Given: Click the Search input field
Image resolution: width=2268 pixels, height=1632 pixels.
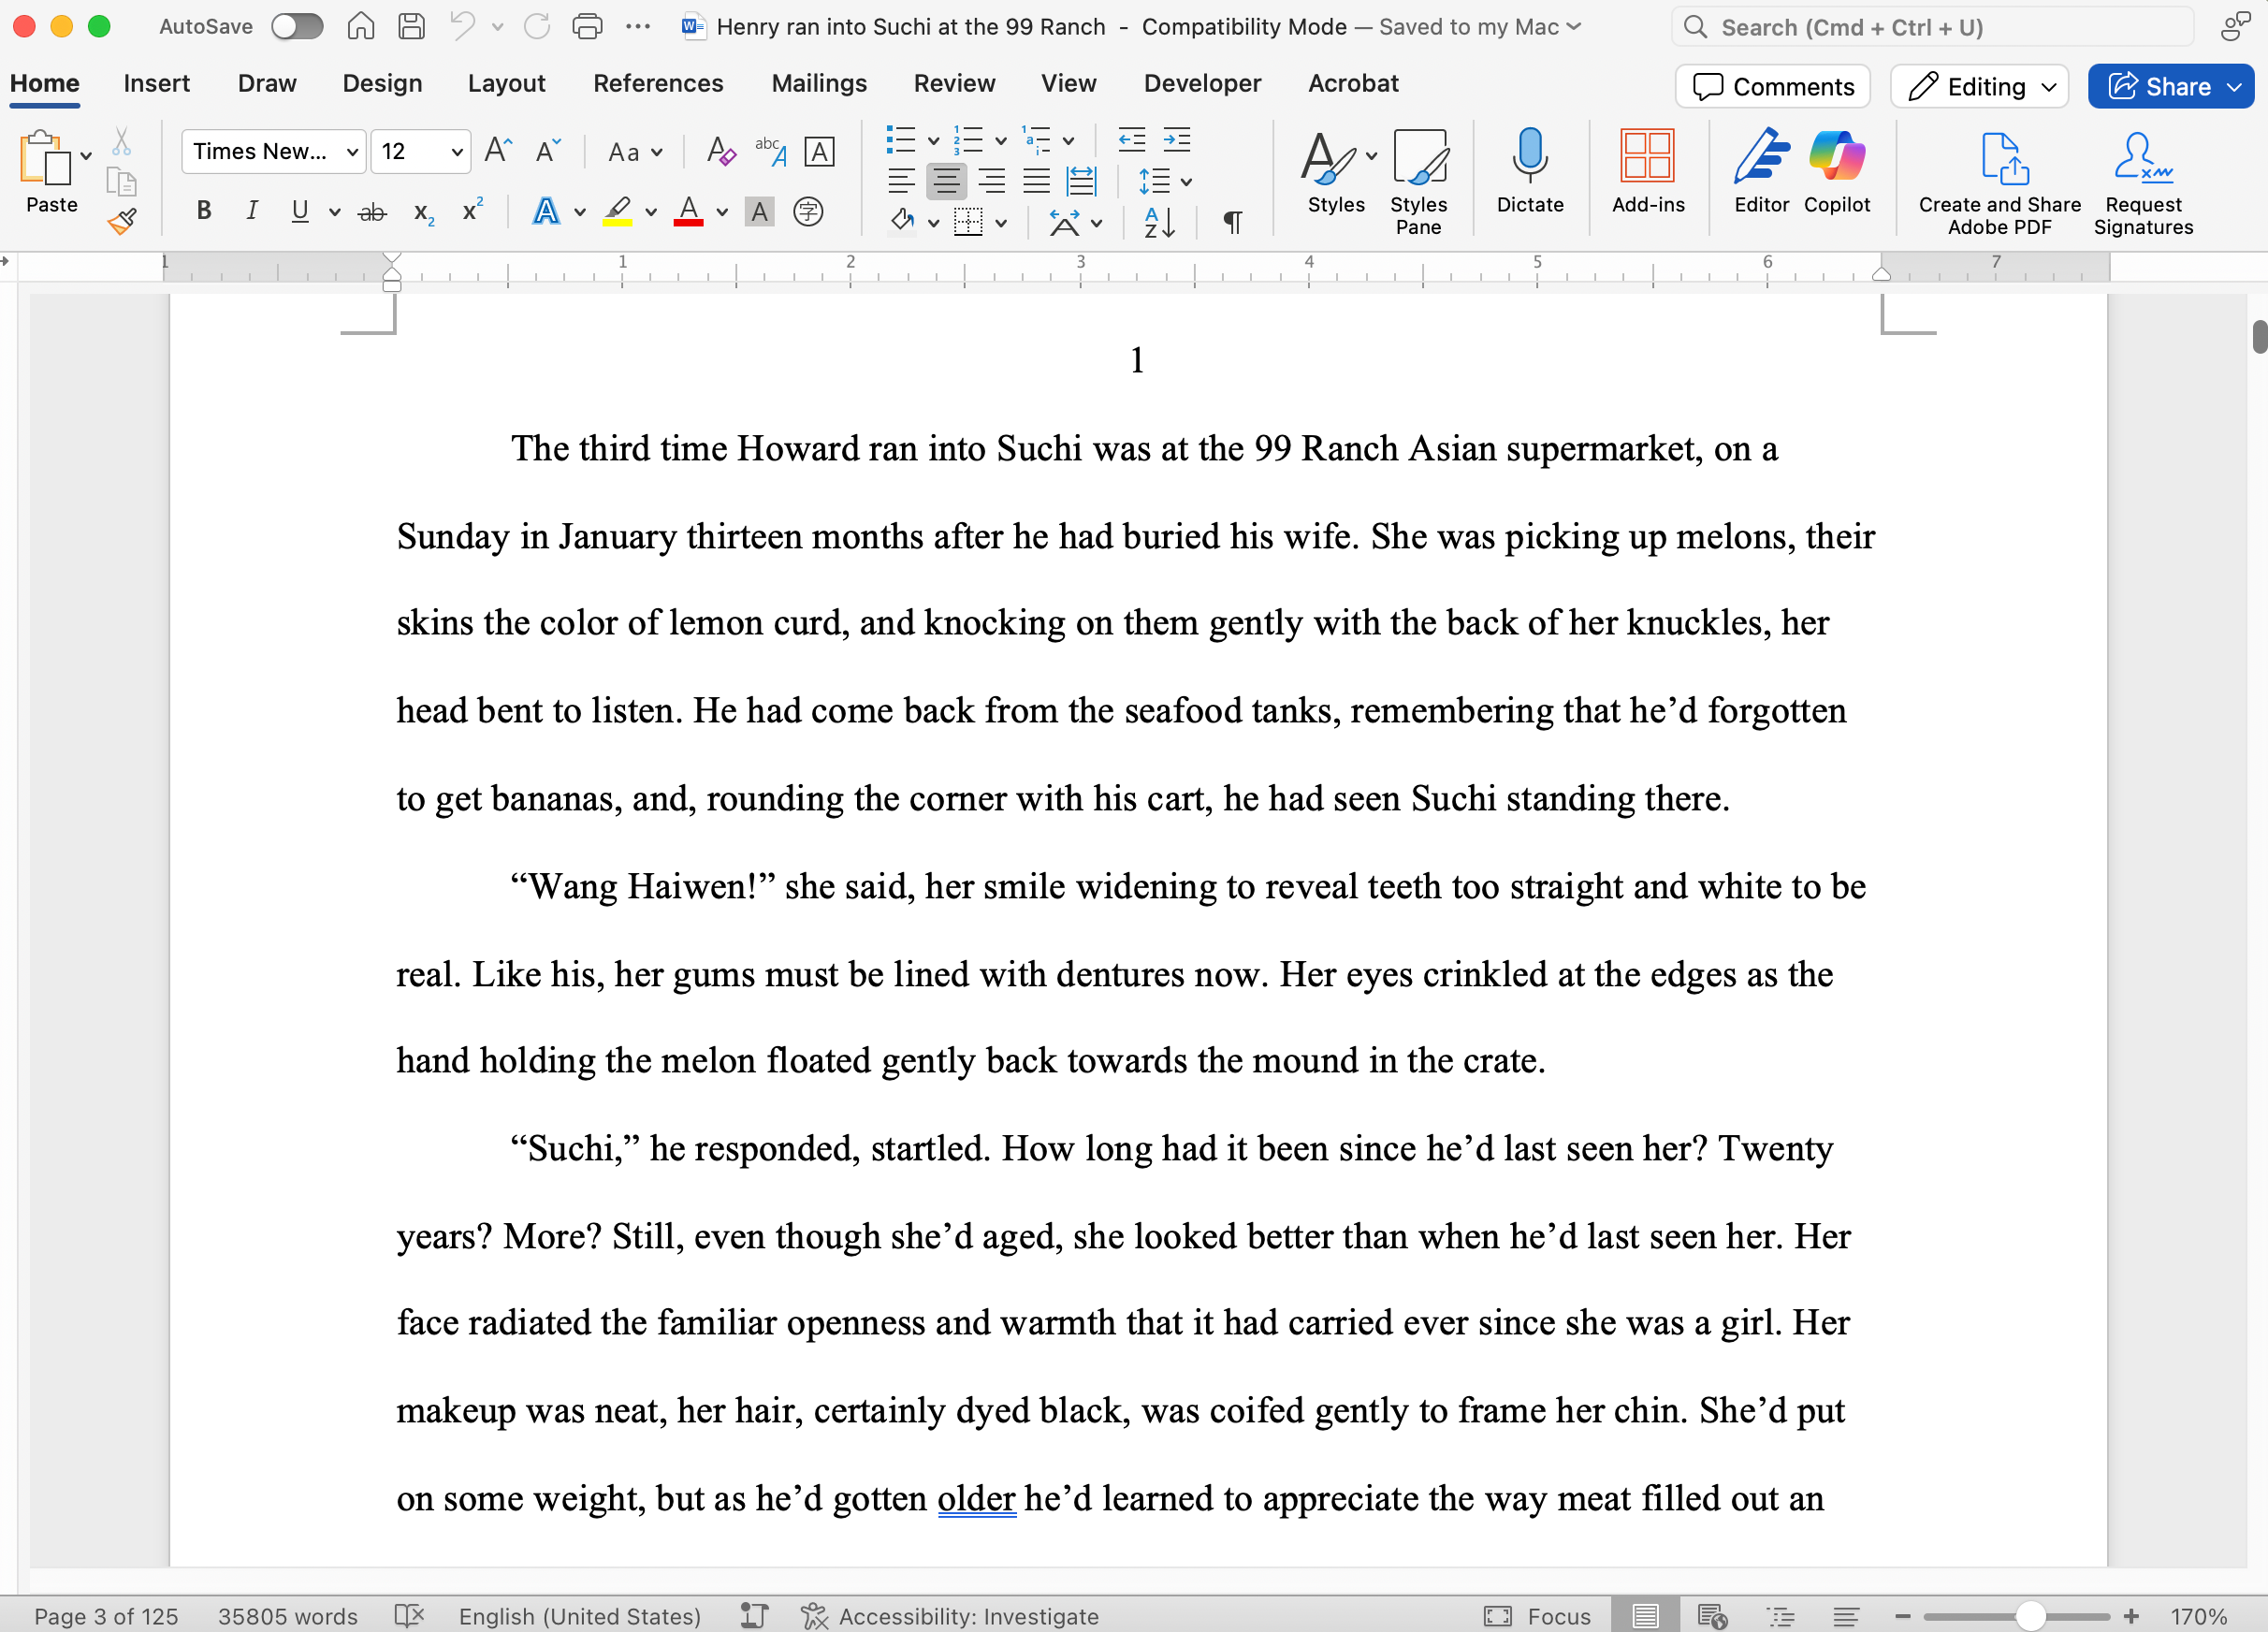Looking at the screenshot, I should pos(1930,27).
